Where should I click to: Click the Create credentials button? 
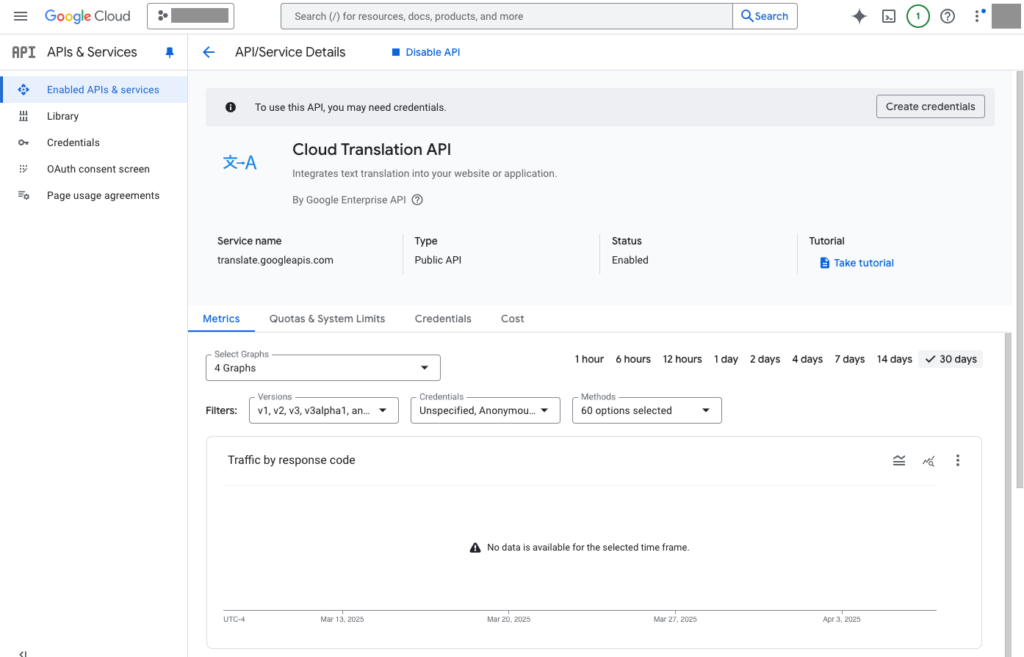pyautogui.click(x=930, y=106)
